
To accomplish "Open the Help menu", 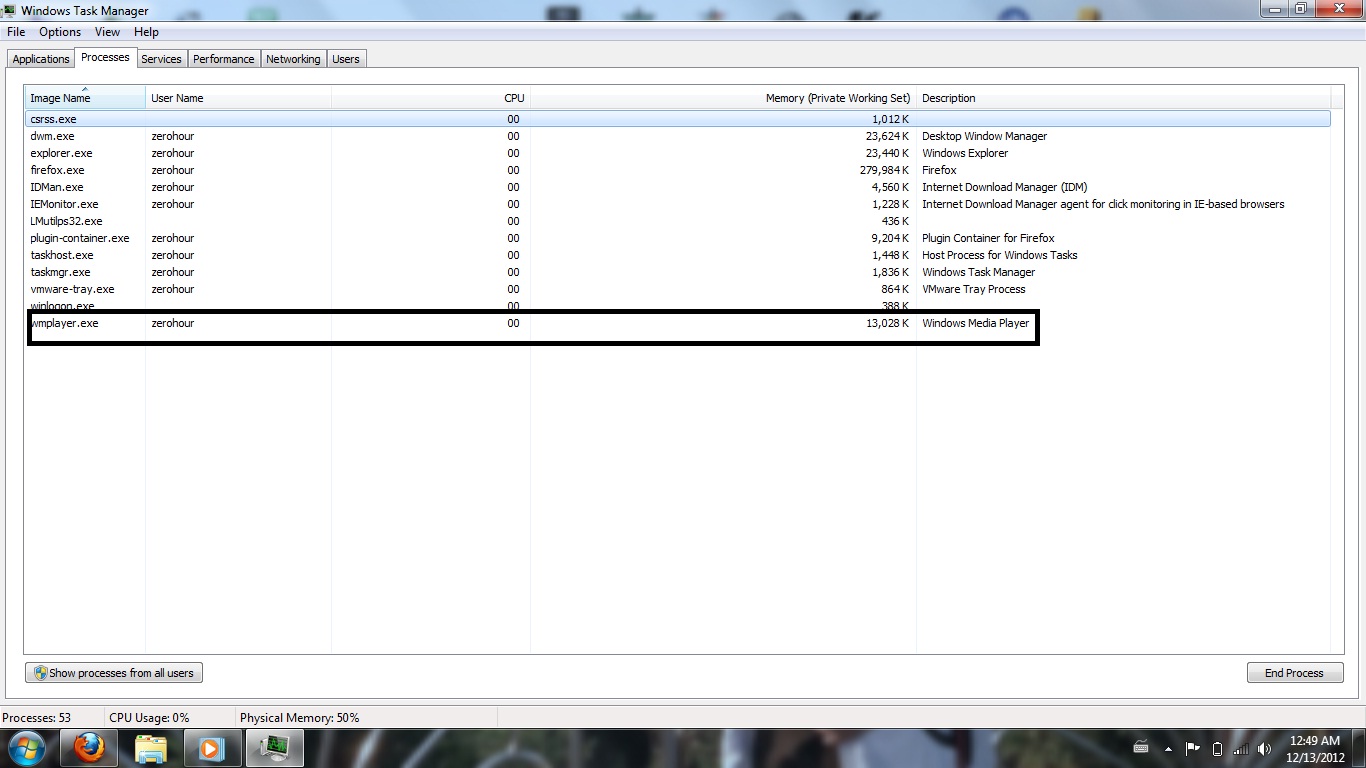I will (x=146, y=32).
